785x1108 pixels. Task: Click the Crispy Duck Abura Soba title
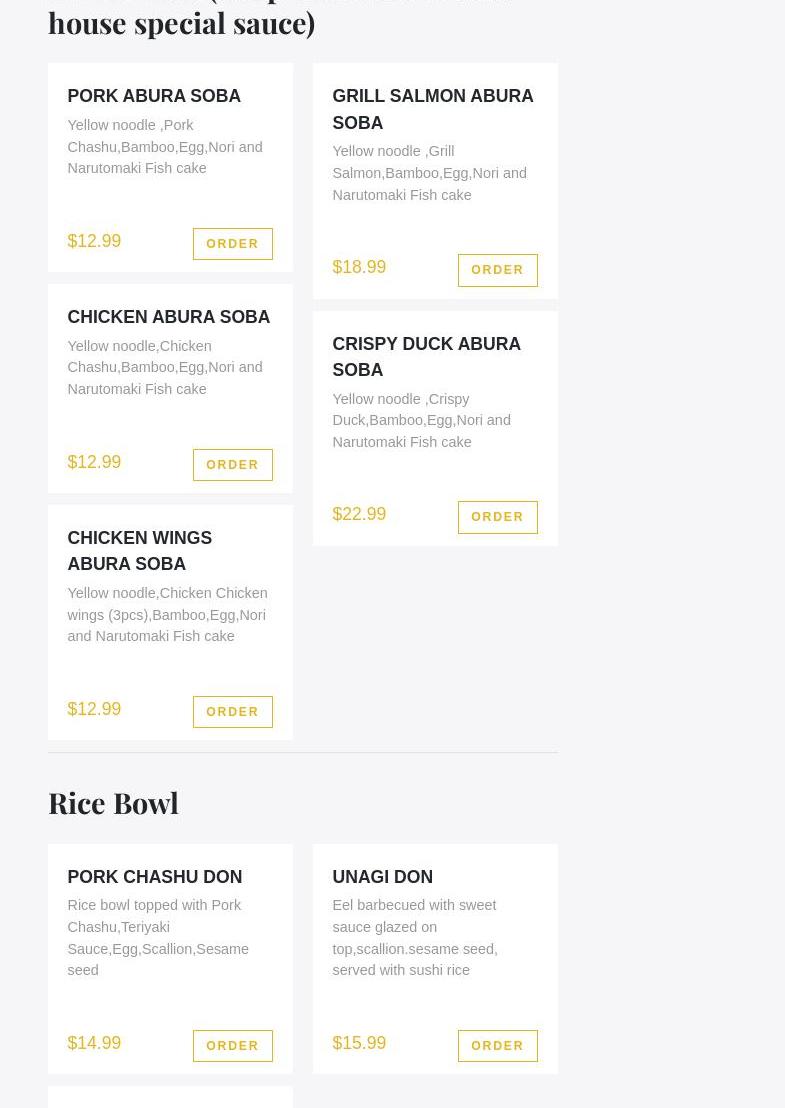[x=426, y=357]
